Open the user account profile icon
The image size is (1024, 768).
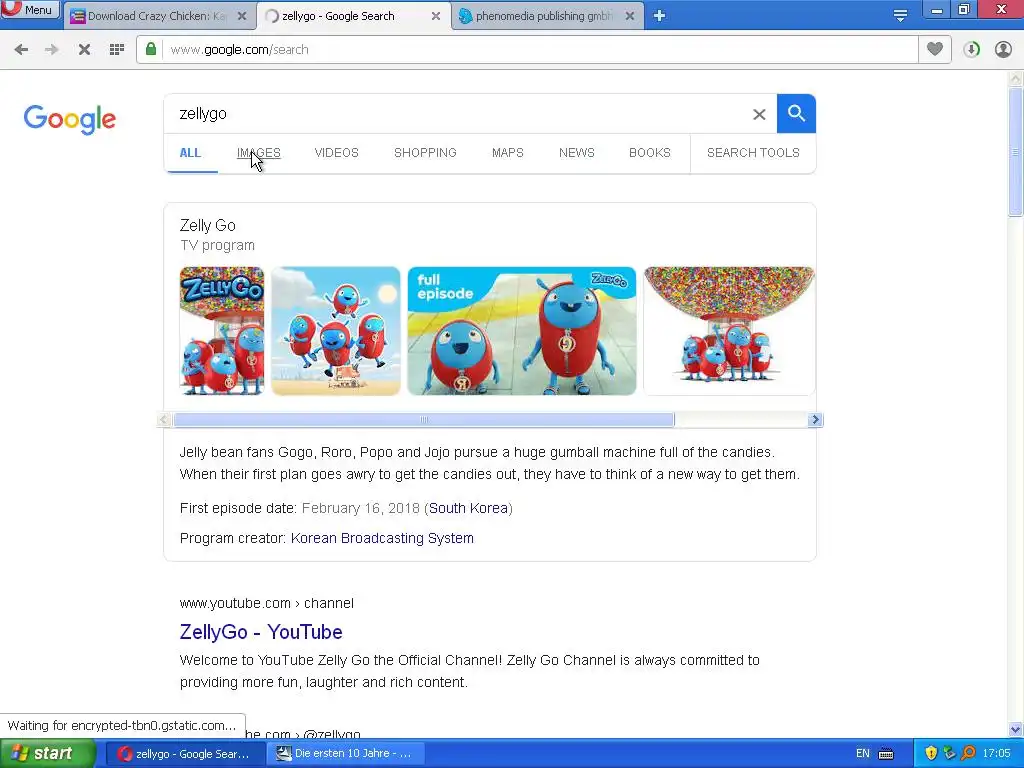click(1003, 50)
